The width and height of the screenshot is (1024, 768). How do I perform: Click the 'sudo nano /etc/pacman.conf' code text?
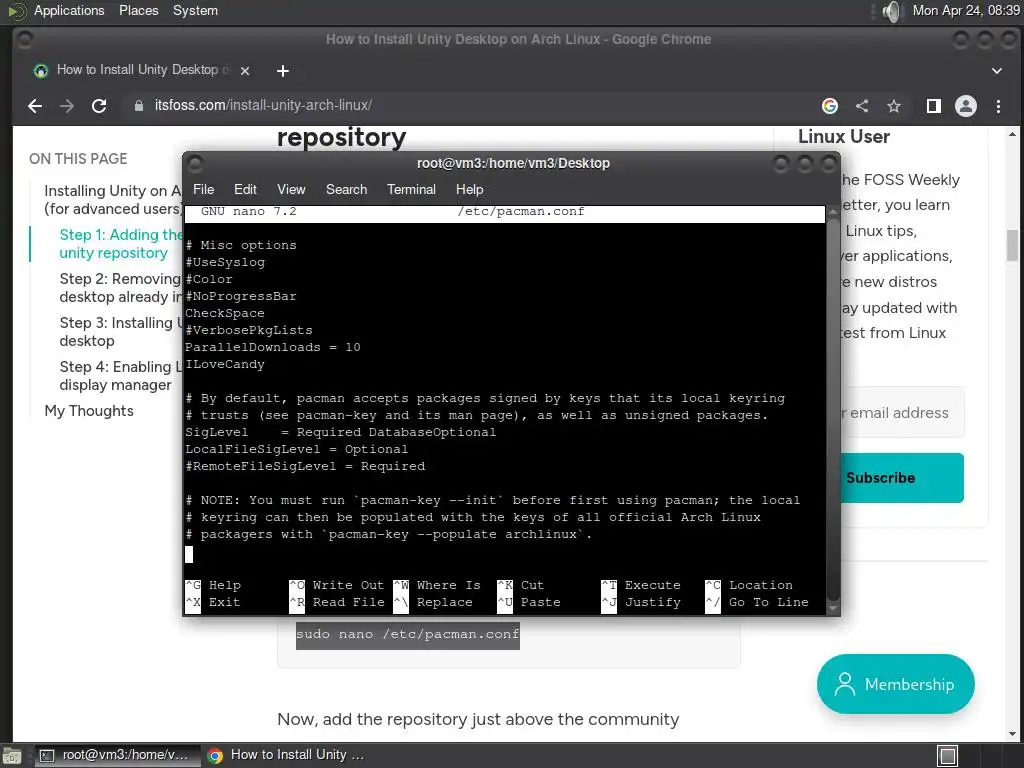pos(408,634)
